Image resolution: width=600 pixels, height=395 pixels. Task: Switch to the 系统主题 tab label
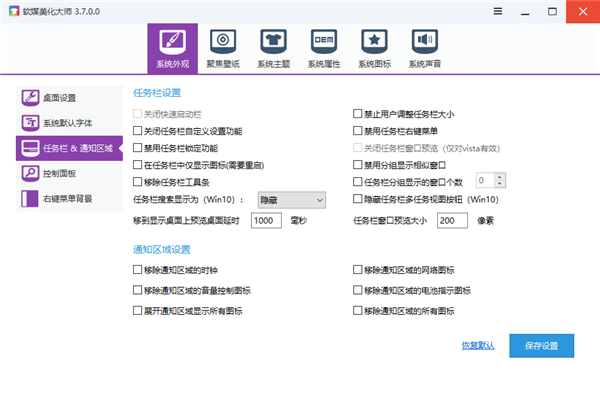point(274,64)
